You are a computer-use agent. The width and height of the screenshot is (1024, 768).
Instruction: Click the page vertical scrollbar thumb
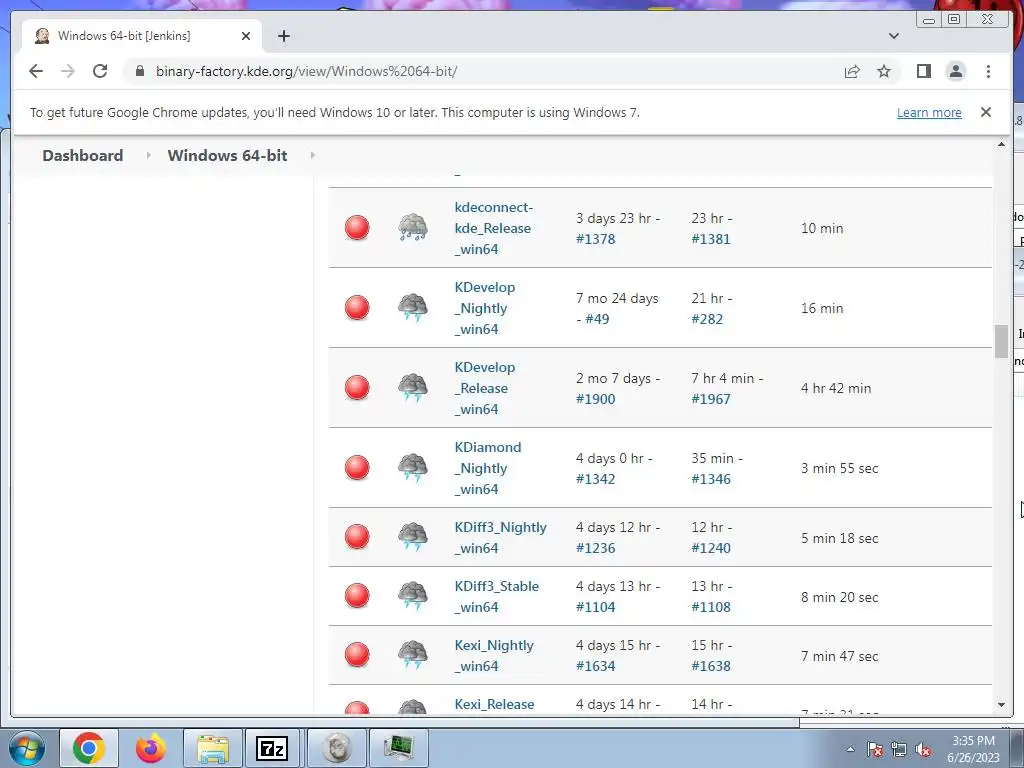1001,342
